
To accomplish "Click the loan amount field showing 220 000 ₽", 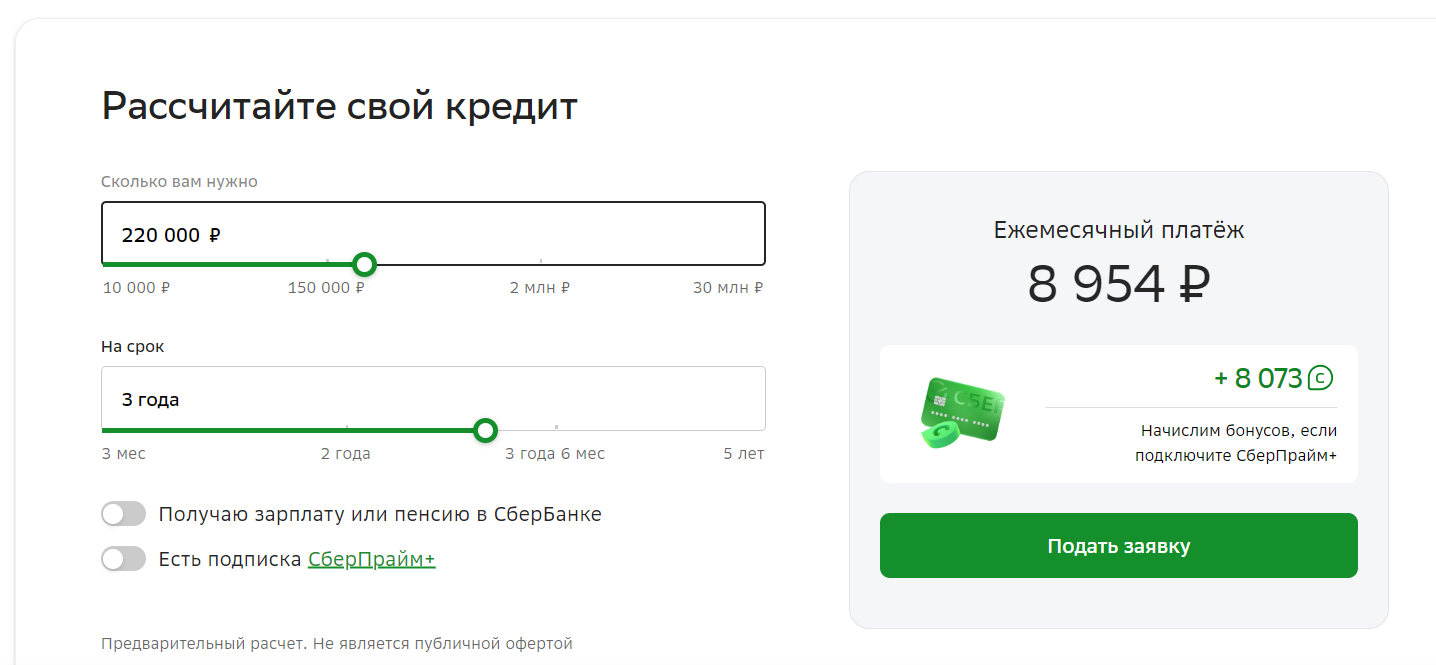I will (433, 234).
